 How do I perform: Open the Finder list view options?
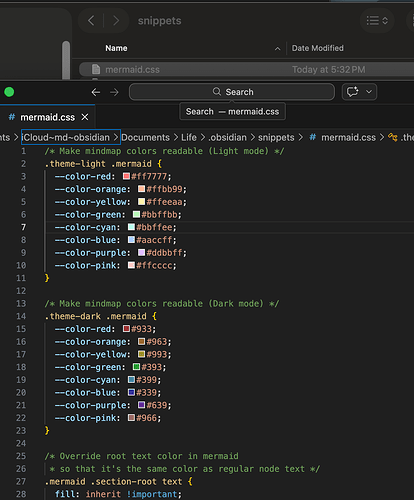pos(377,21)
